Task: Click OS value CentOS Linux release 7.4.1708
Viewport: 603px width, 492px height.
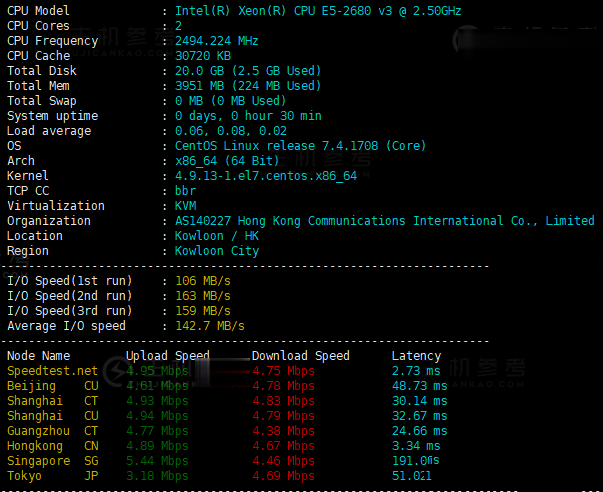Action: tap(277, 146)
